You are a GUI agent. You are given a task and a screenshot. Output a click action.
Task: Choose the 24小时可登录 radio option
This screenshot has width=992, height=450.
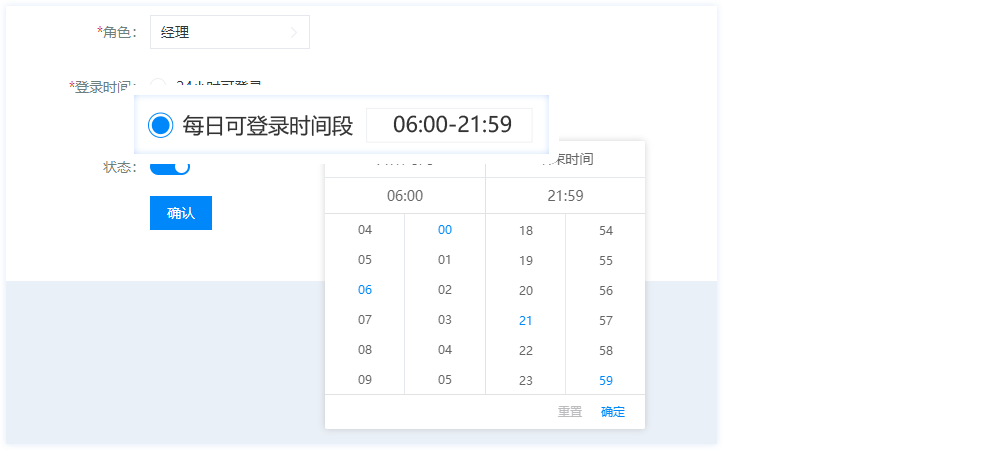(x=158, y=85)
